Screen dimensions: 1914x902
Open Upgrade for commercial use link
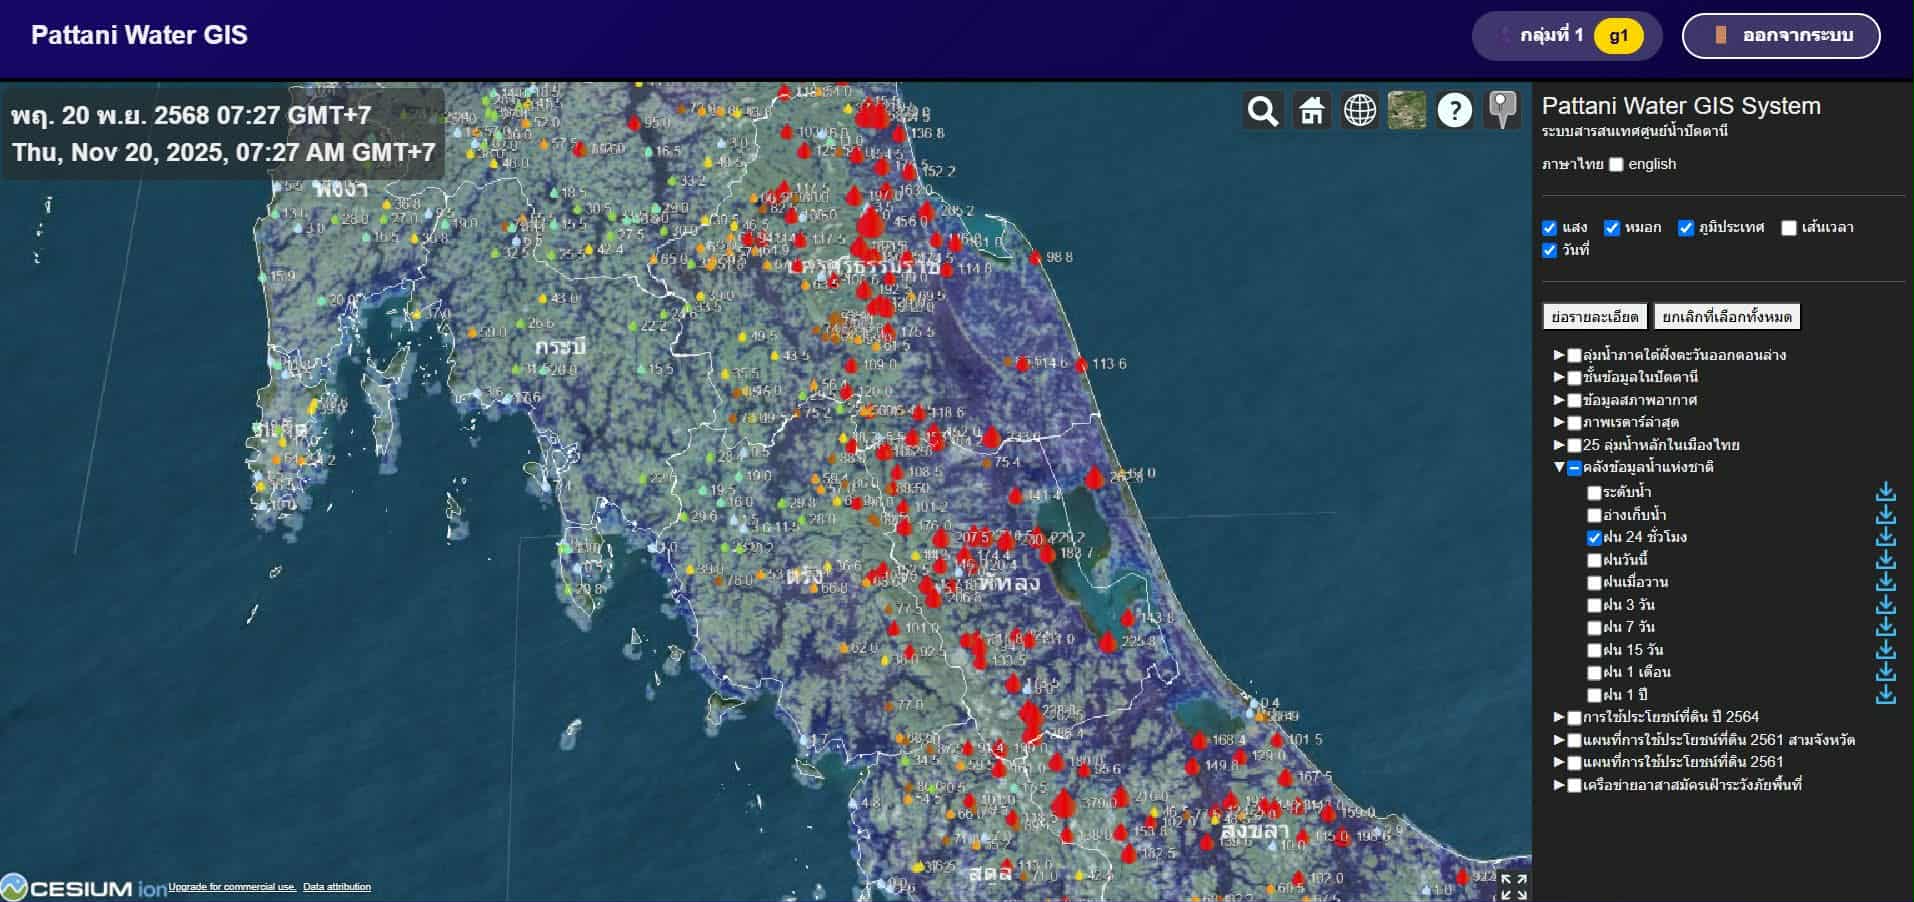[232, 887]
